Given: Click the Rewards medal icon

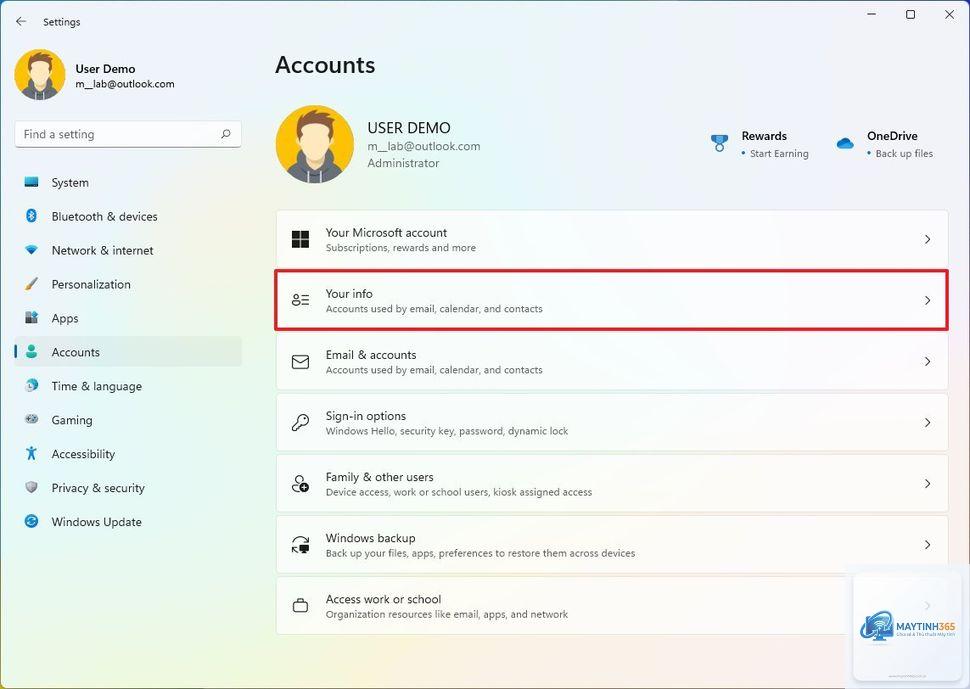Looking at the screenshot, I should pyautogui.click(x=719, y=143).
